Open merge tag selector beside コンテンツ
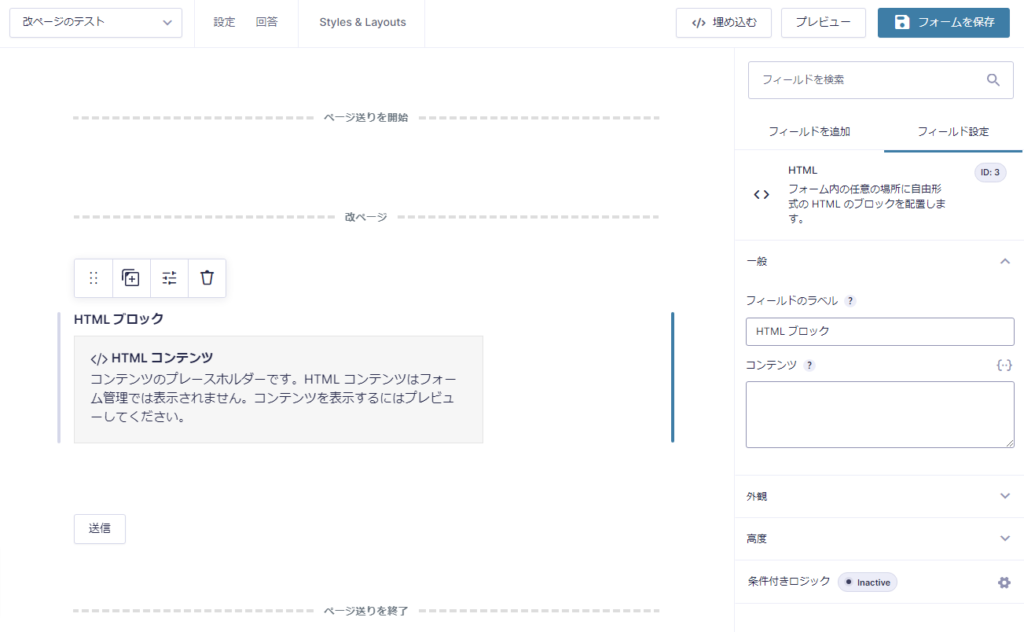 (x=1004, y=365)
